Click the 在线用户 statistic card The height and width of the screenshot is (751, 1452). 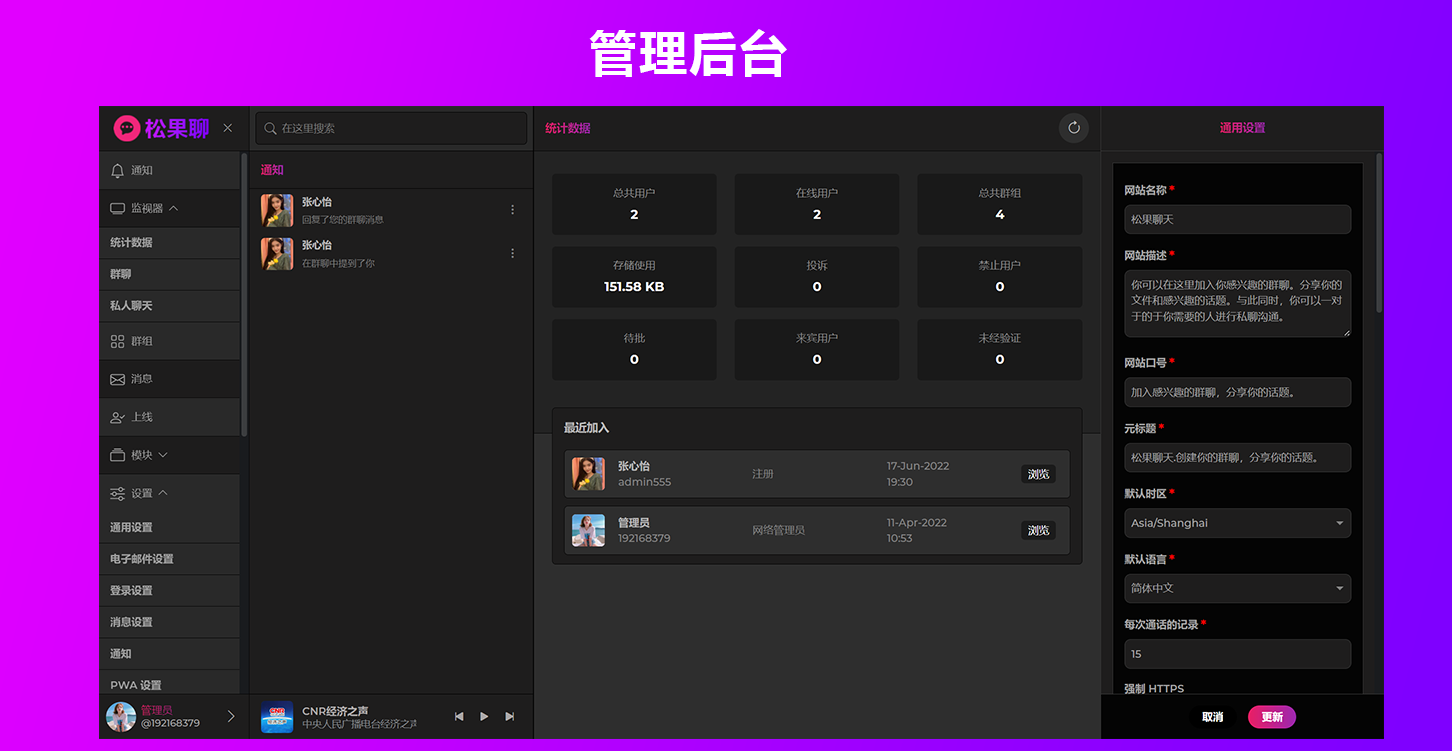click(x=817, y=204)
